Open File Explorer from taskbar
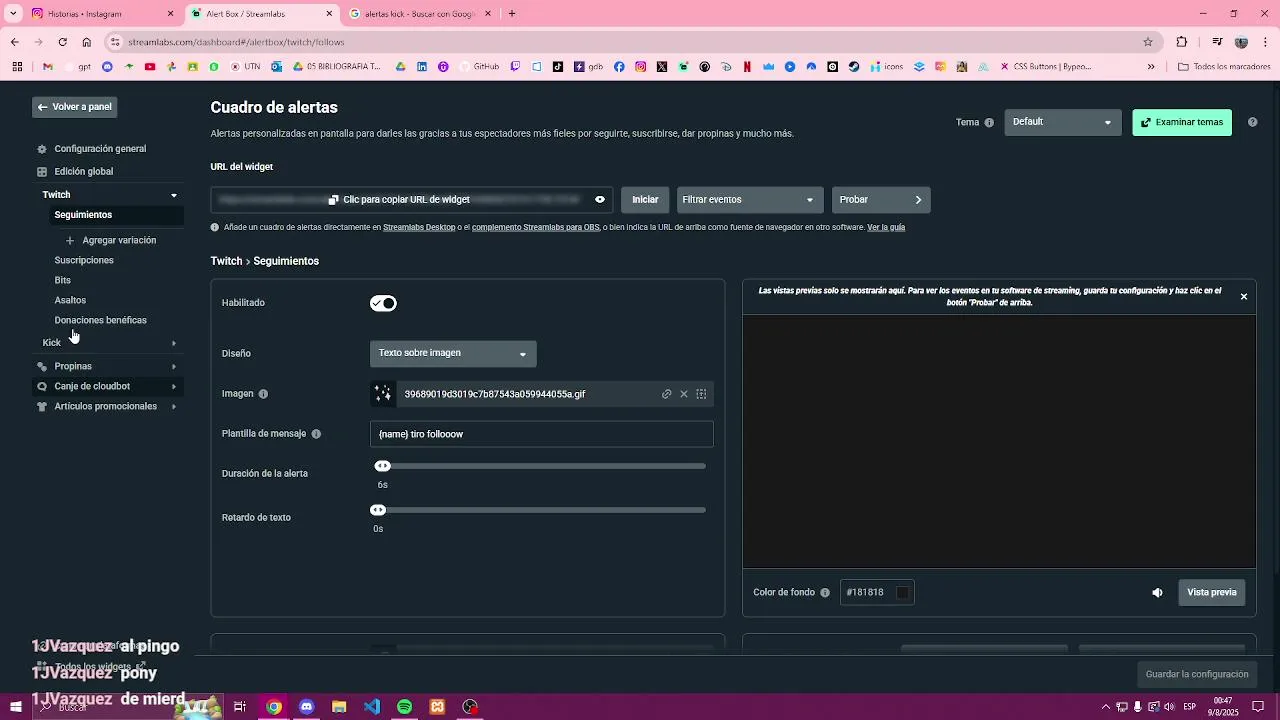 tap(339, 707)
